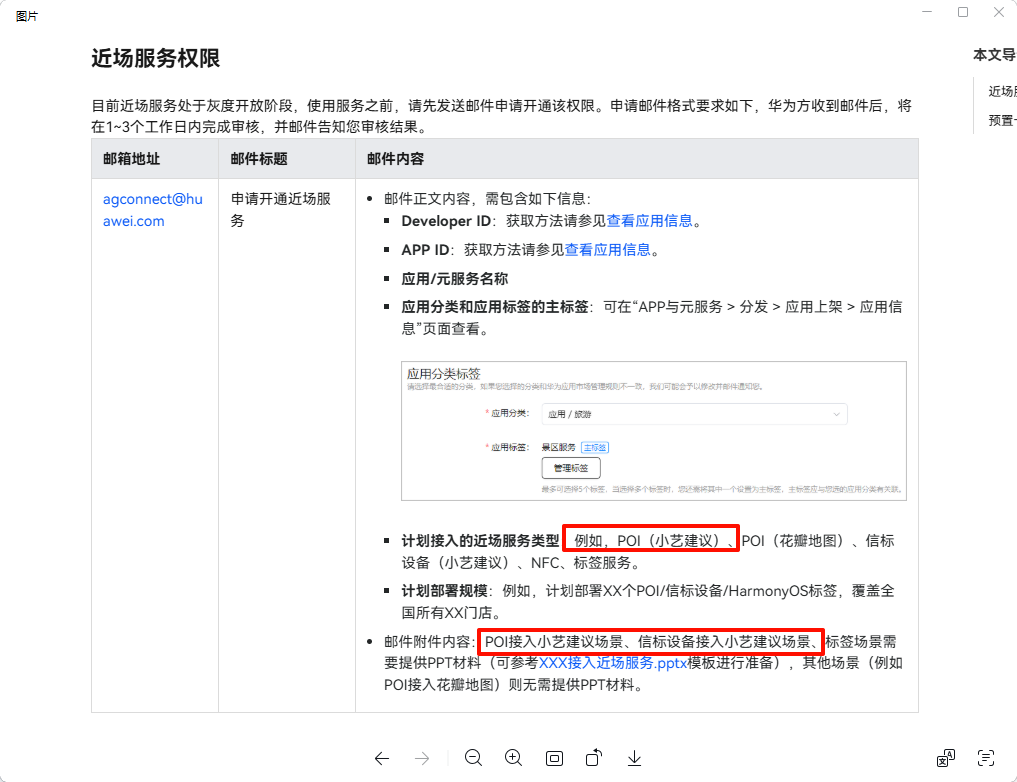Click the fit-to-window icon
The image size is (1017, 782).
[554, 758]
